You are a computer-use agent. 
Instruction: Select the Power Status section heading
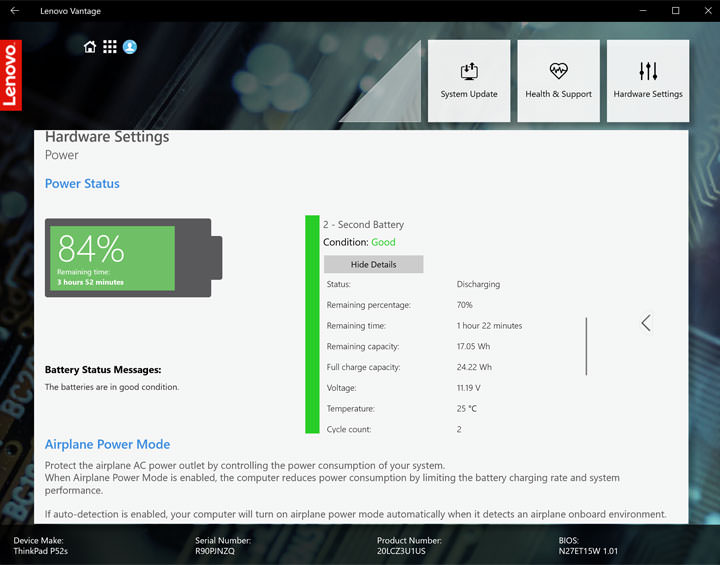(82, 184)
